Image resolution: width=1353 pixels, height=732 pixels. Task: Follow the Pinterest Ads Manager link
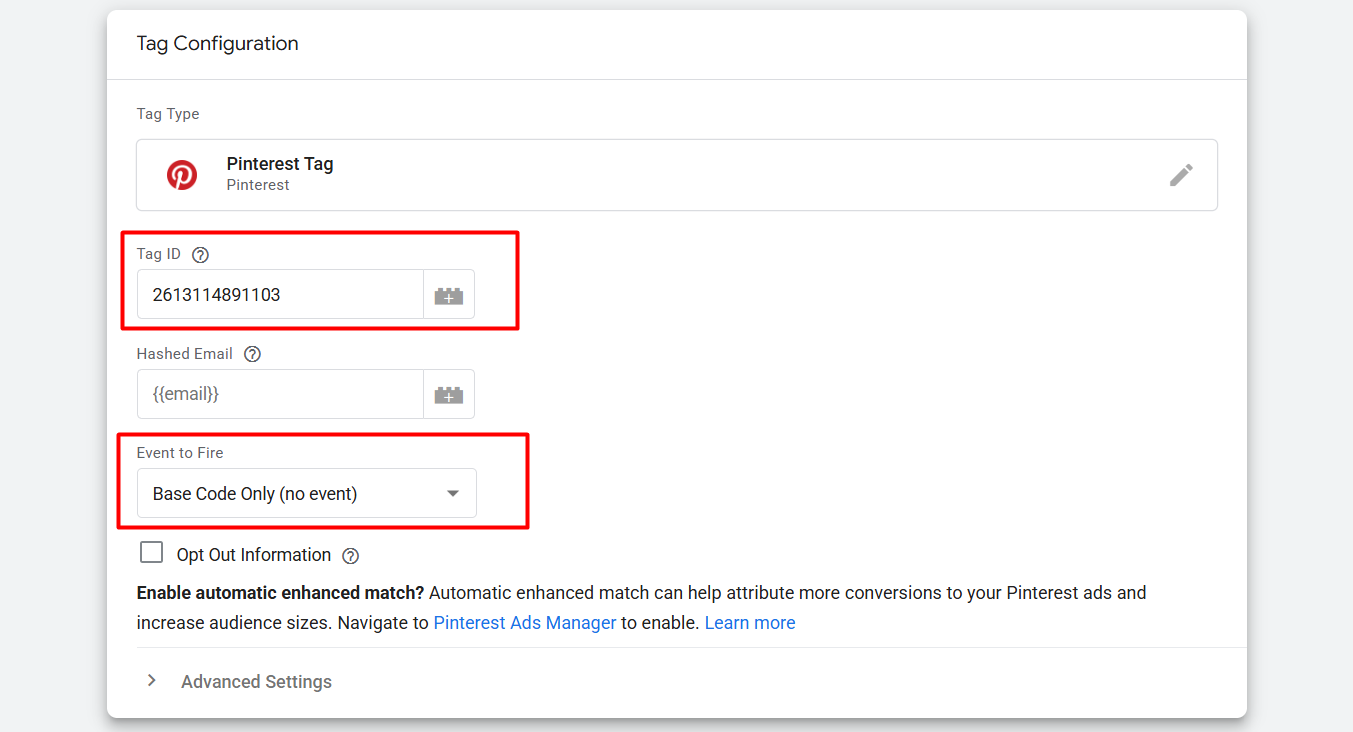[x=524, y=623]
